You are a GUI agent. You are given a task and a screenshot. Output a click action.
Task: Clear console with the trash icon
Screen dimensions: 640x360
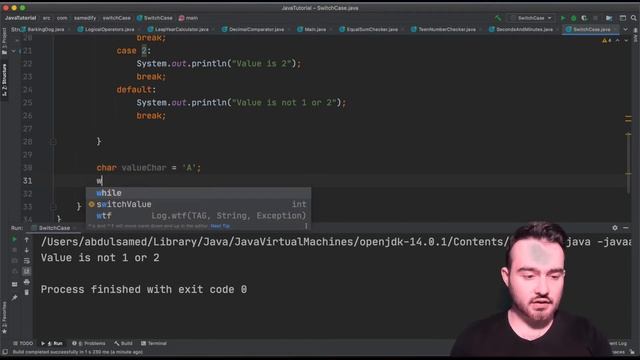[x=27, y=292]
